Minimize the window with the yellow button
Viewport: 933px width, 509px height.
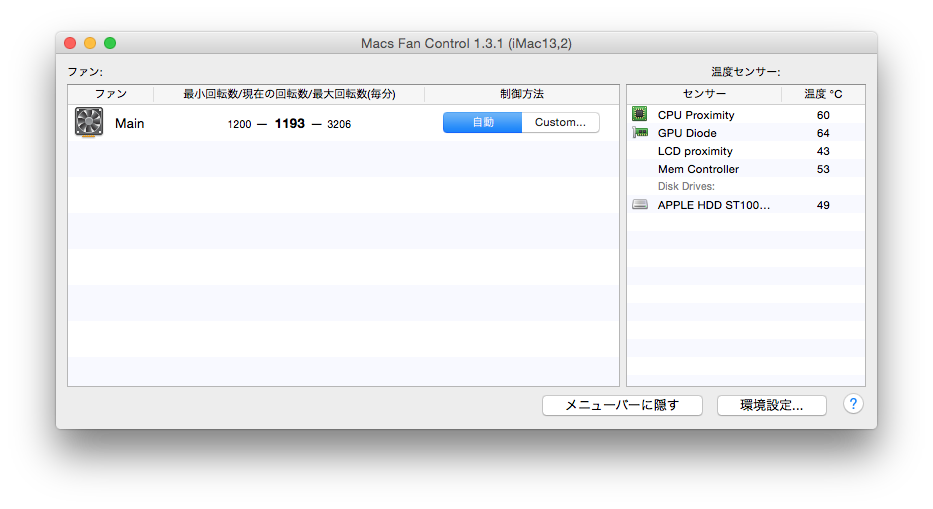(90, 43)
